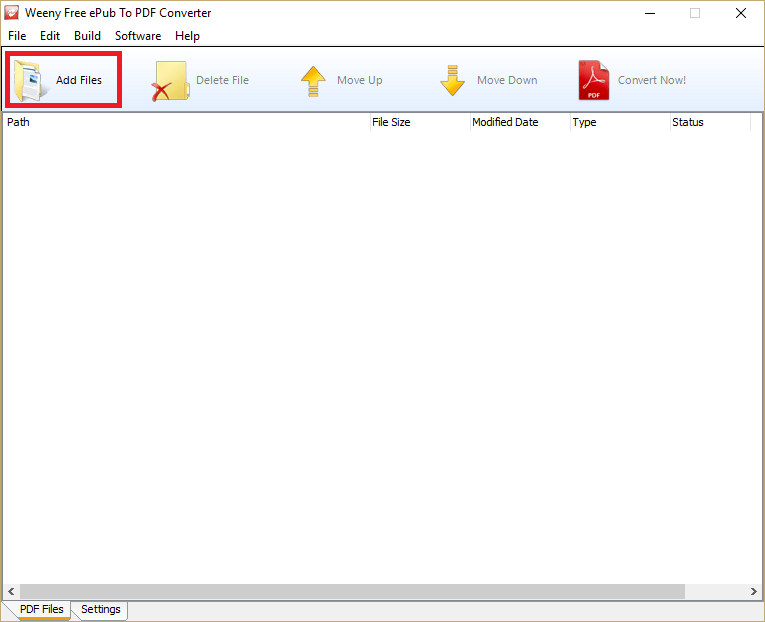The image size is (765, 622).
Task: Click the Convert Now PDF icon
Action: pos(594,80)
